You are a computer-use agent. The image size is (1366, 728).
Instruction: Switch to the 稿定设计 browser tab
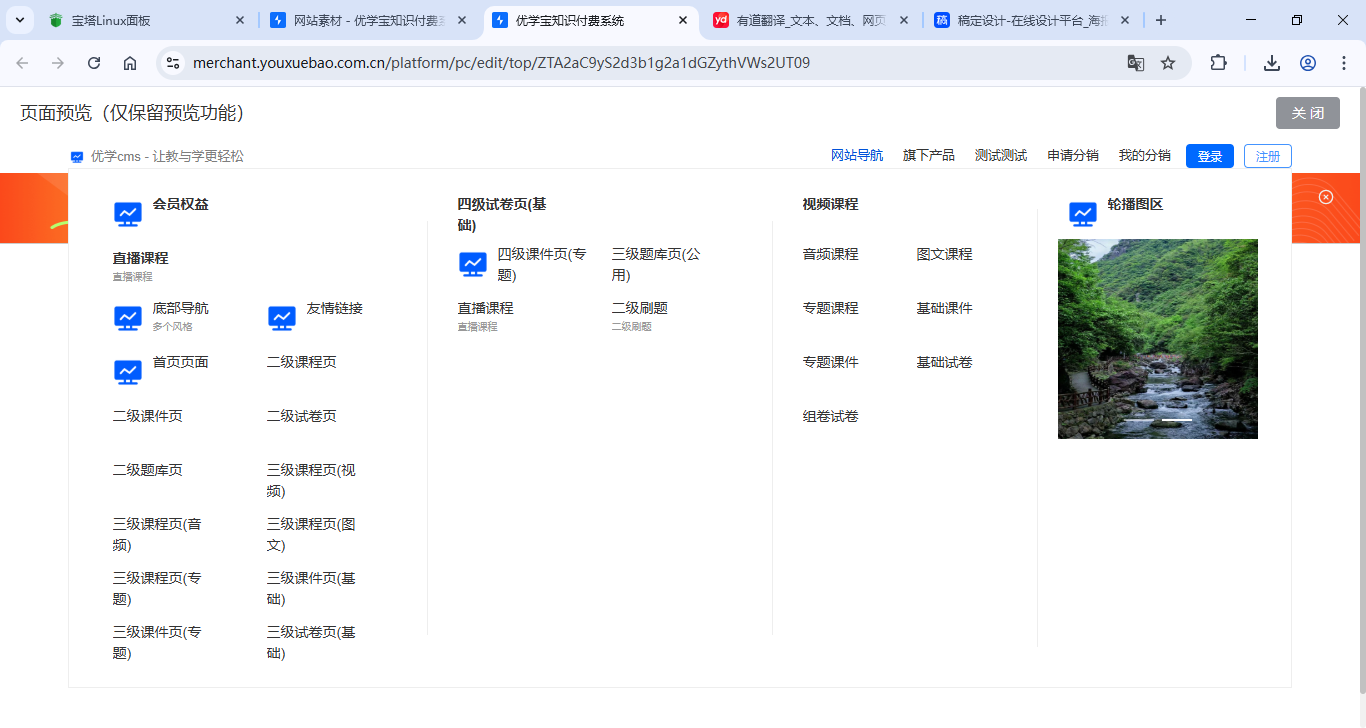(1030, 20)
